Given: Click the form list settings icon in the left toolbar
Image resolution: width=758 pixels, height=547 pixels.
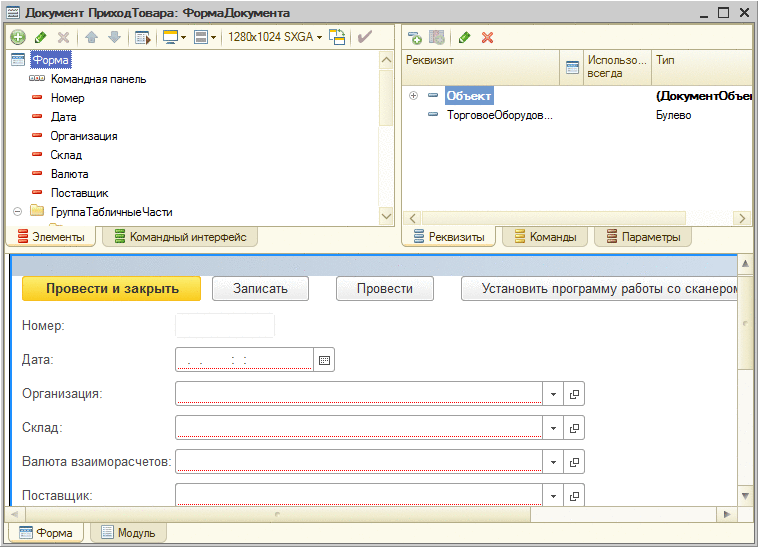Looking at the screenshot, I should (143, 37).
